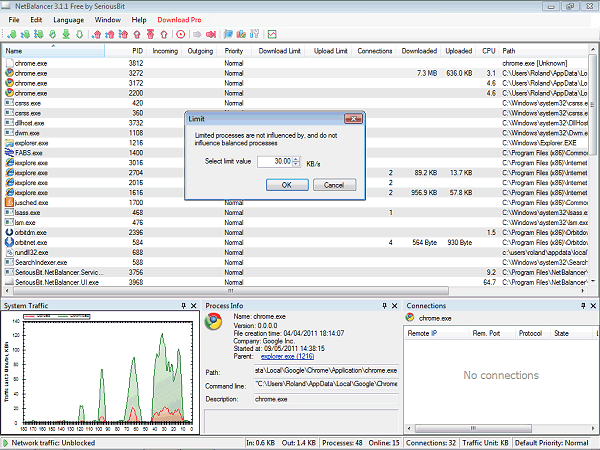The width and height of the screenshot is (600, 450).
Task: Click the outlined red upload arrow icon
Action: 164,34
